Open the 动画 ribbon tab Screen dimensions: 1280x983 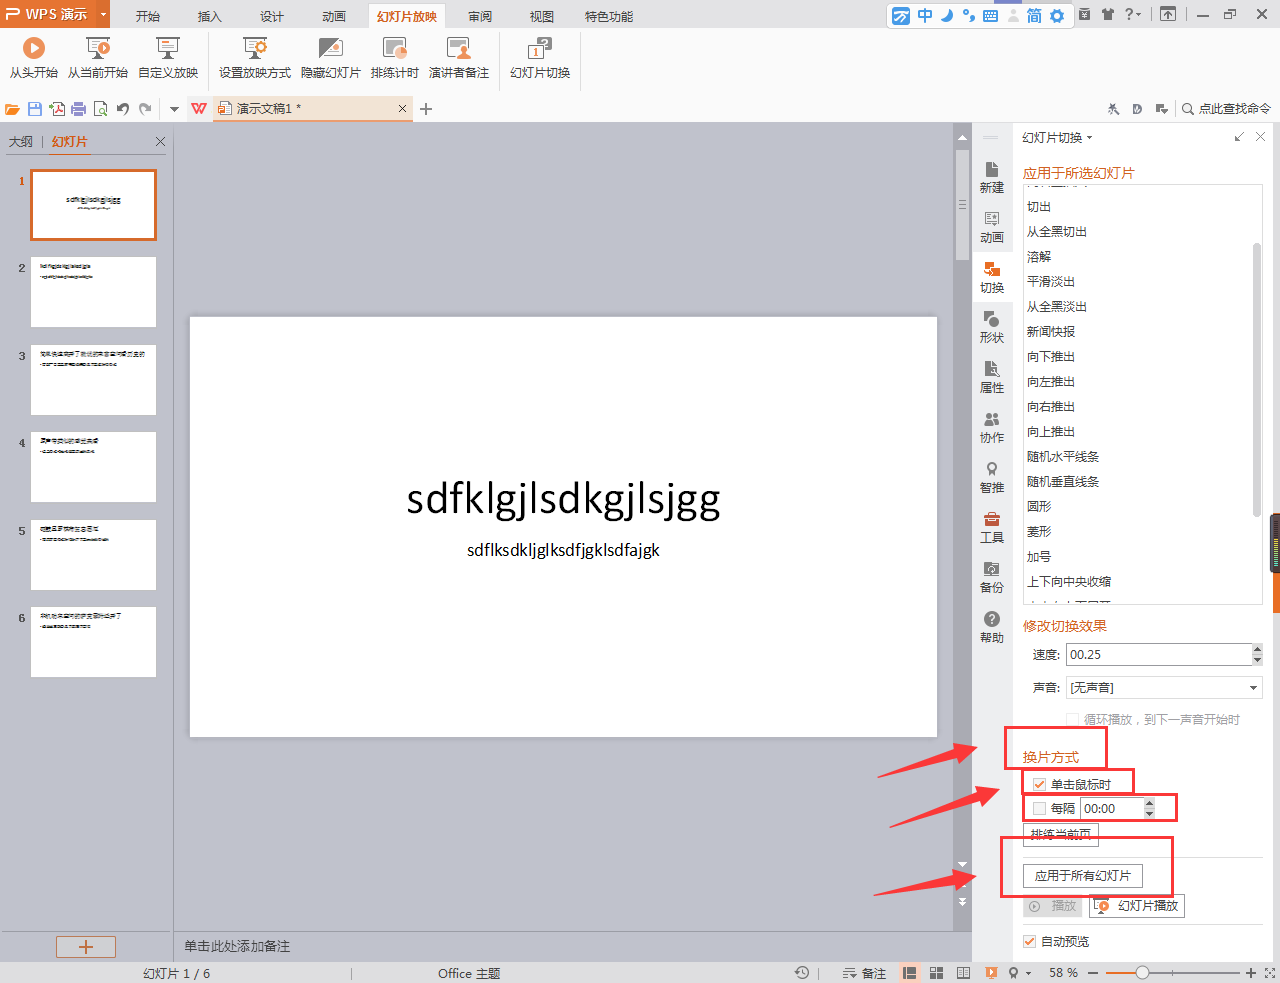[x=334, y=16]
